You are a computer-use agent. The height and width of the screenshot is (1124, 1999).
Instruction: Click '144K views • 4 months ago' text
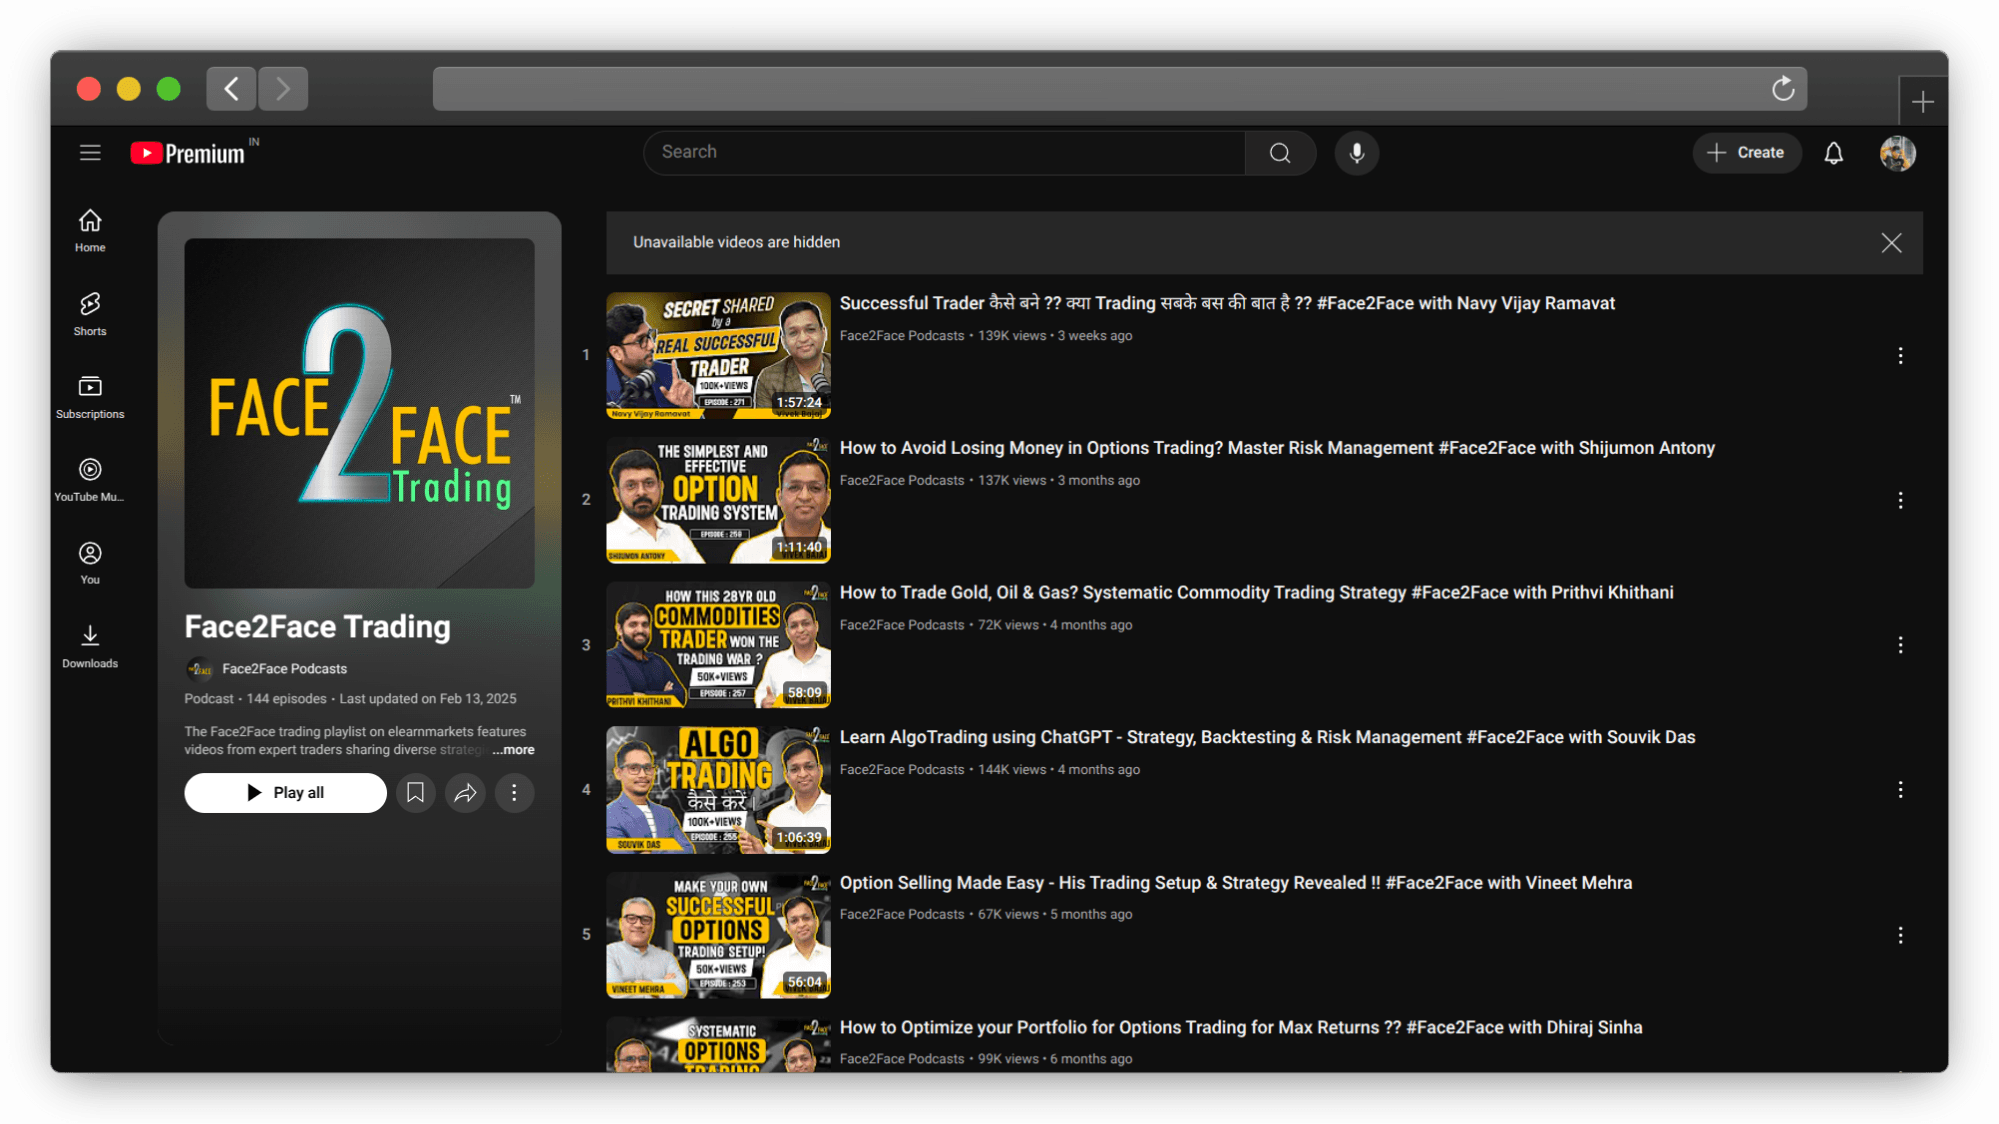(1059, 770)
